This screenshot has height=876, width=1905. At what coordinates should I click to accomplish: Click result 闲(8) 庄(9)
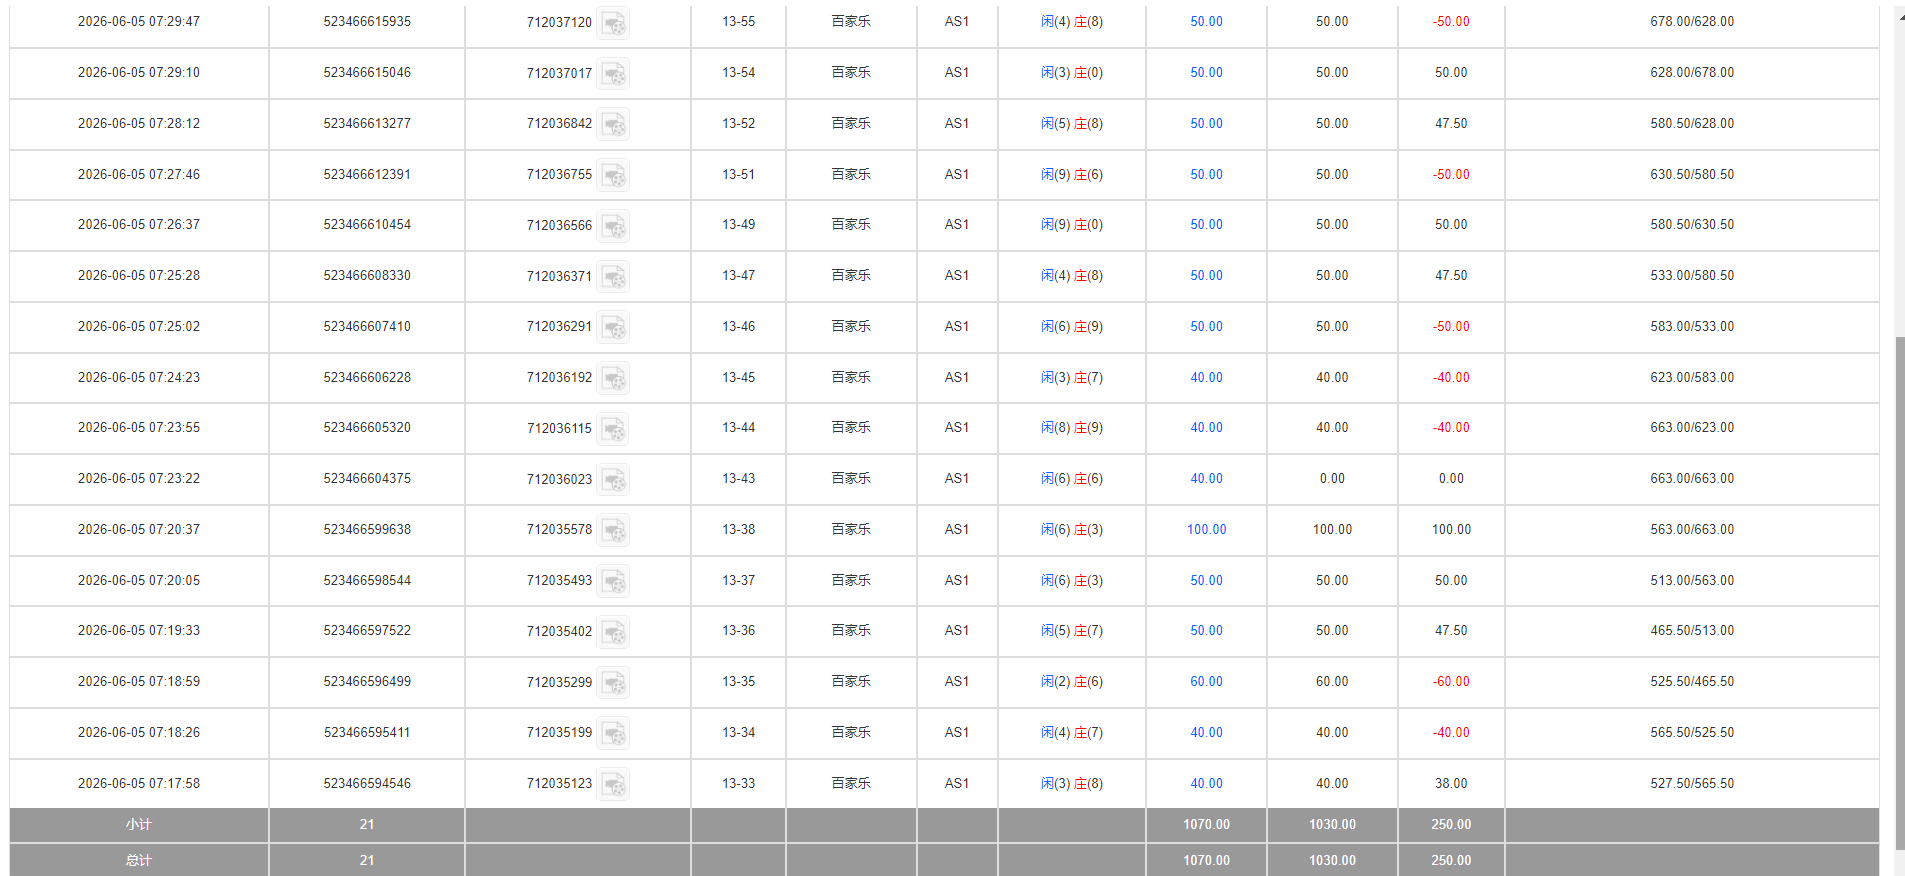coord(1072,427)
